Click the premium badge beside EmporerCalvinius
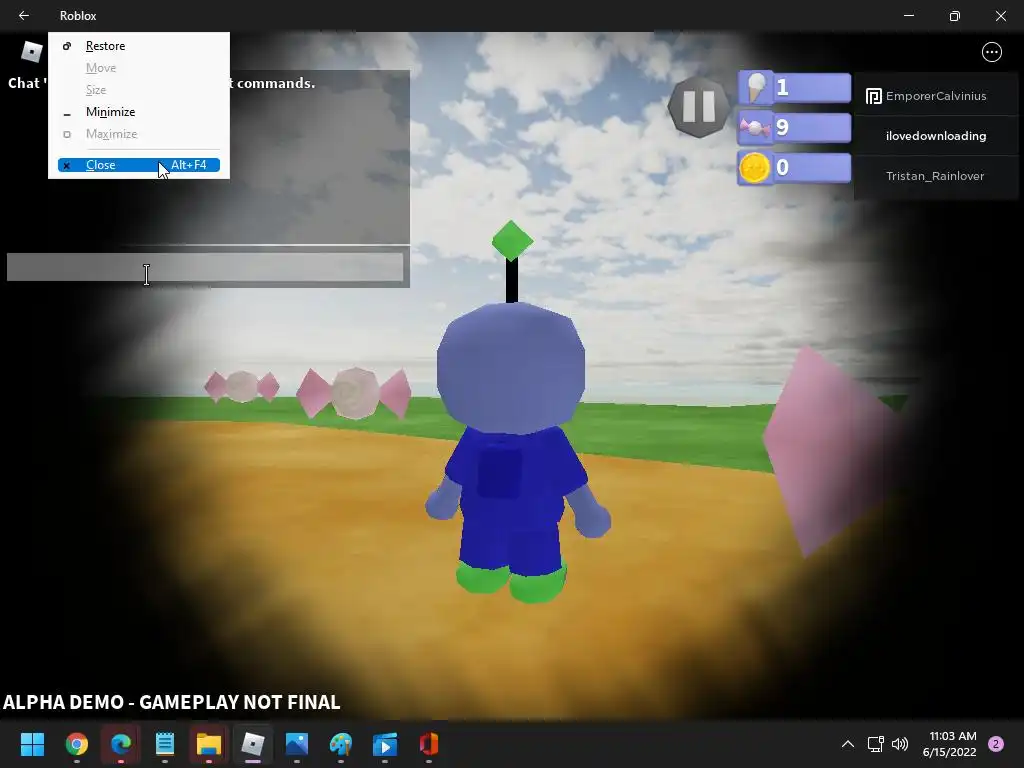This screenshot has height=768, width=1024. pos(873,97)
